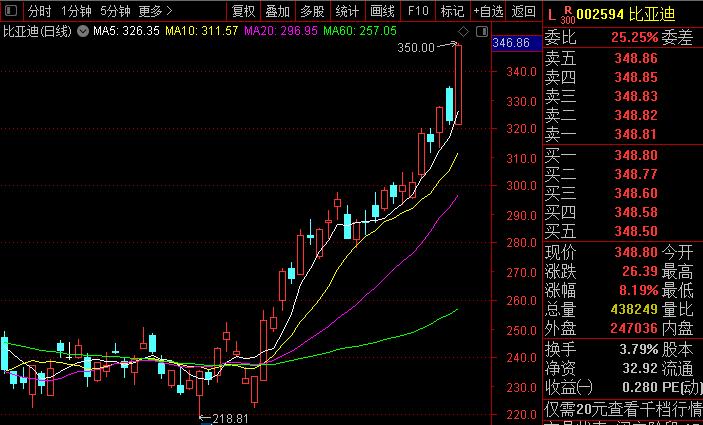The height and width of the screenshot is (425, 703).
Task: Open F10 company information
Action: tap(417, 11)
